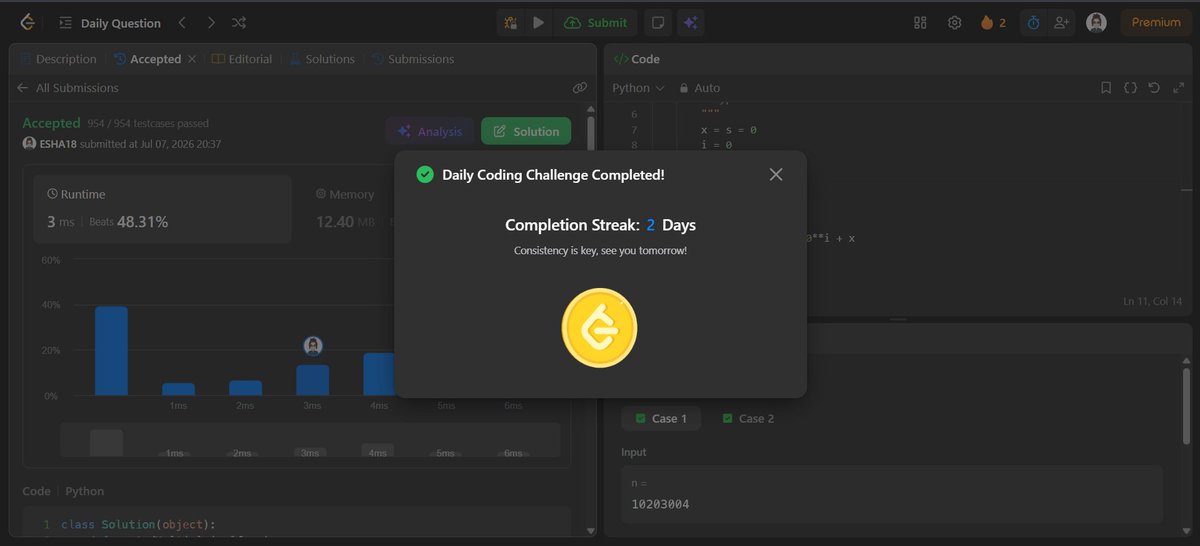Submit the solution
The image size is (1200, 546).
pos(596,22)
